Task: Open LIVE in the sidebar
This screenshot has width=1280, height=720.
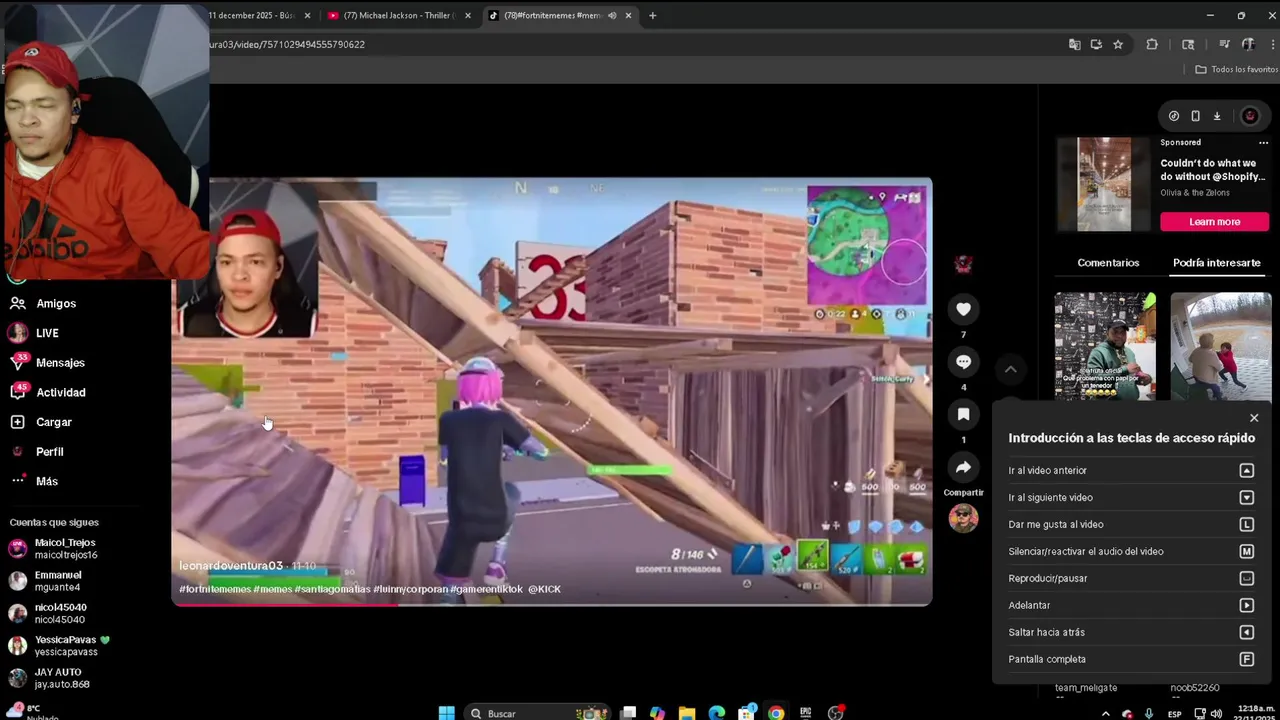Action: (x=35, y=333)
